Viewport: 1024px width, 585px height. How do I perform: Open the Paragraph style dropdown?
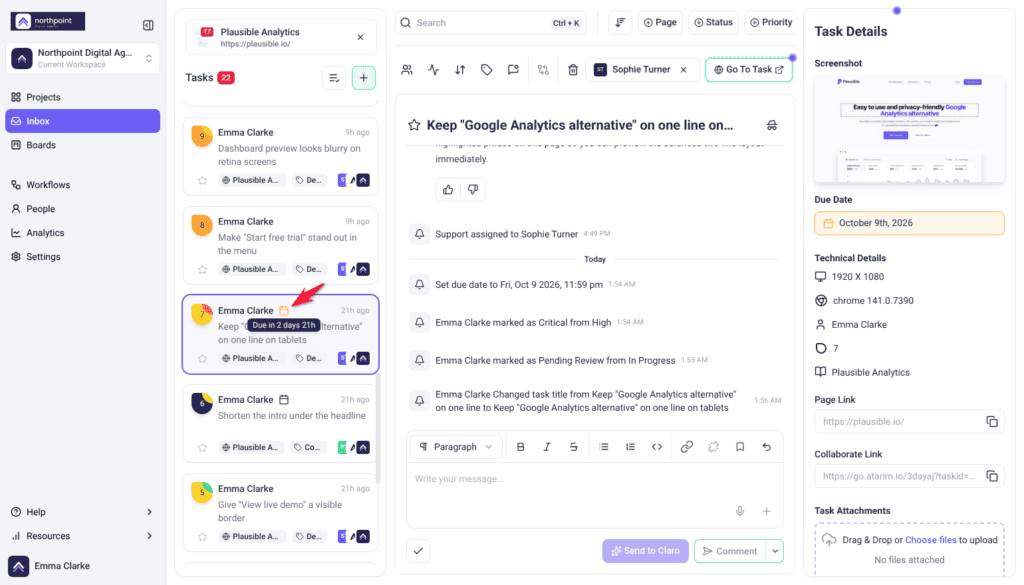[x=456, y=447]
